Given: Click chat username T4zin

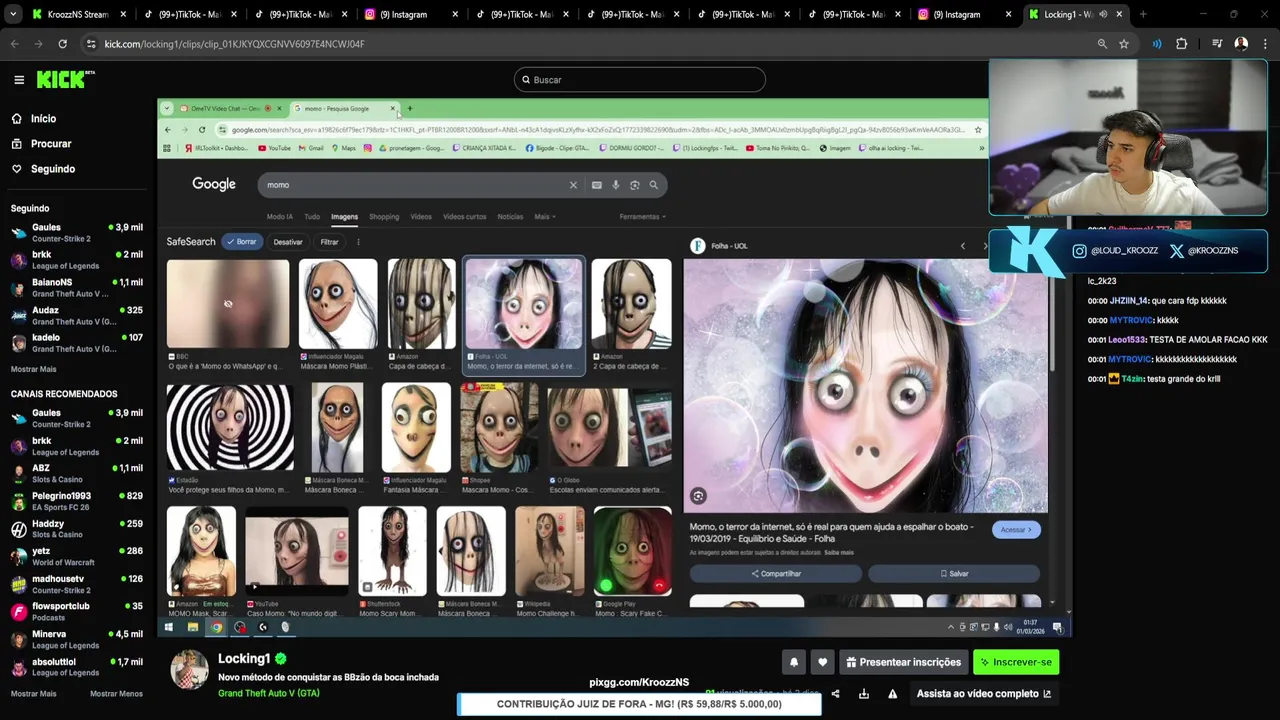Looking at the screenshot, I should (1132, 379).
